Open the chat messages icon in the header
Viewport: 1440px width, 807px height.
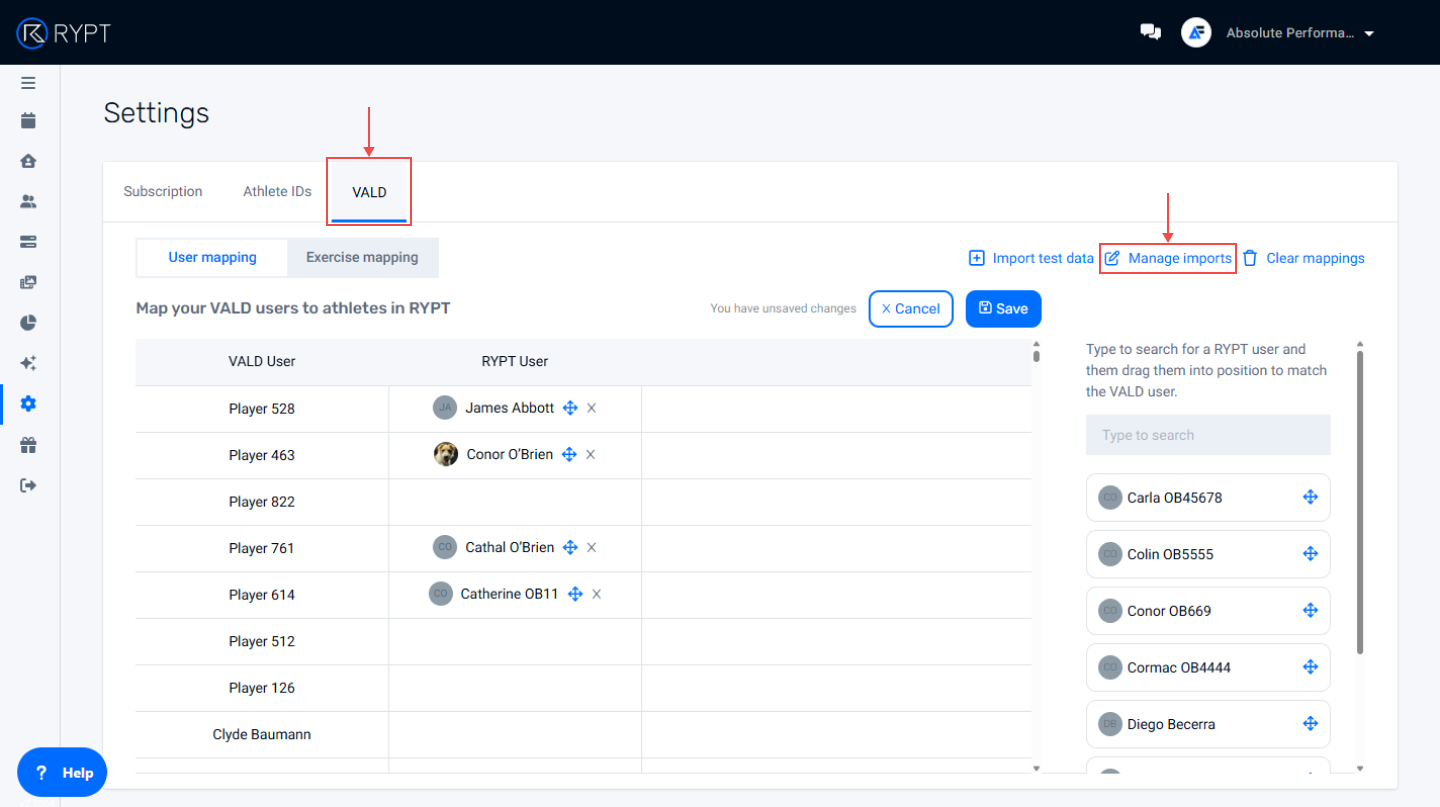pyautogui.click(x=1151, y=32)
